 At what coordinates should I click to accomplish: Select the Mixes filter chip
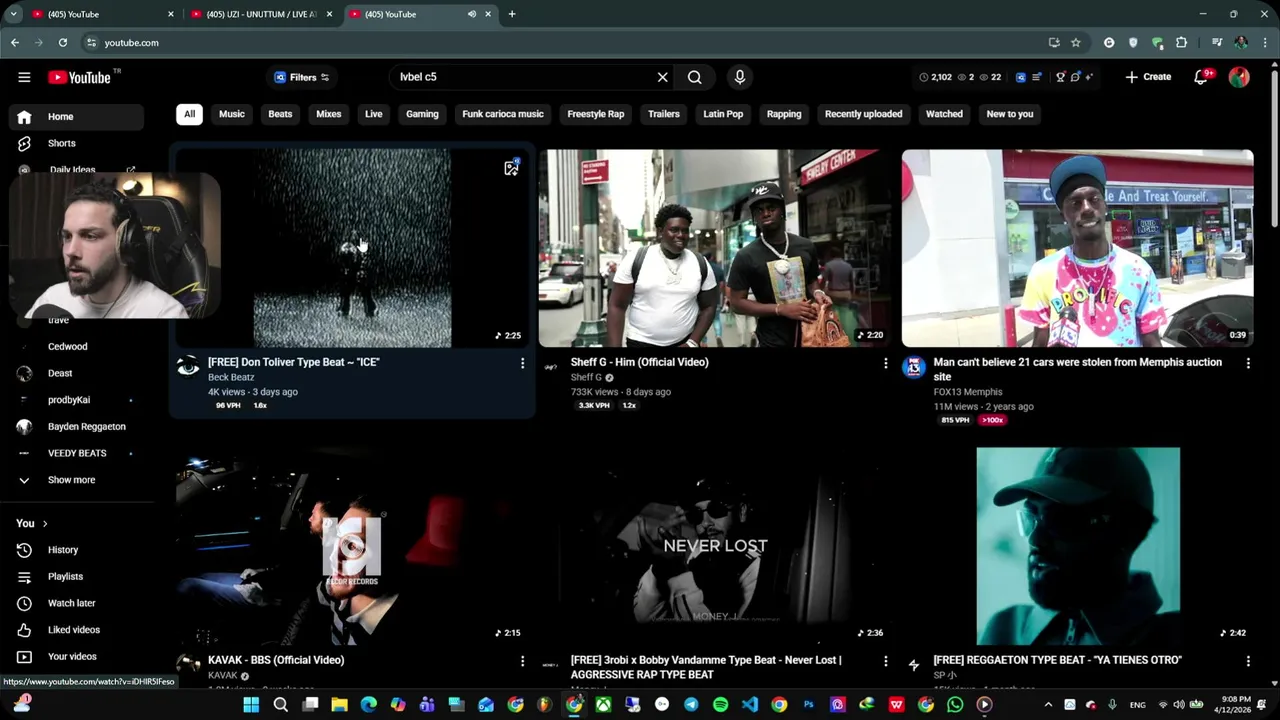[329, 114]
